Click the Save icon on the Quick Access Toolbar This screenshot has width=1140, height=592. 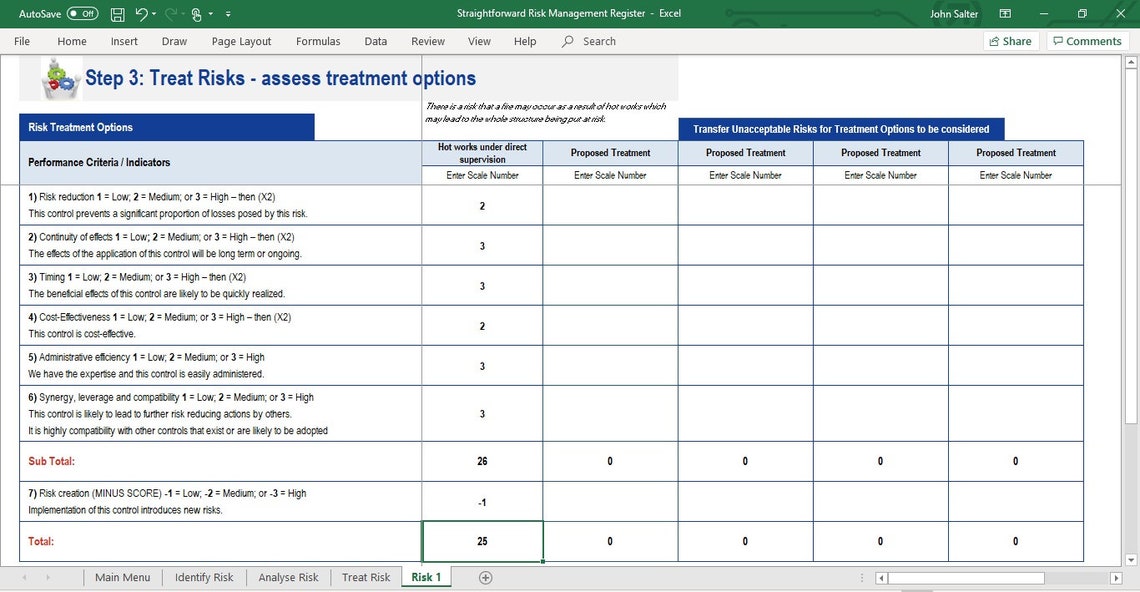117,14
